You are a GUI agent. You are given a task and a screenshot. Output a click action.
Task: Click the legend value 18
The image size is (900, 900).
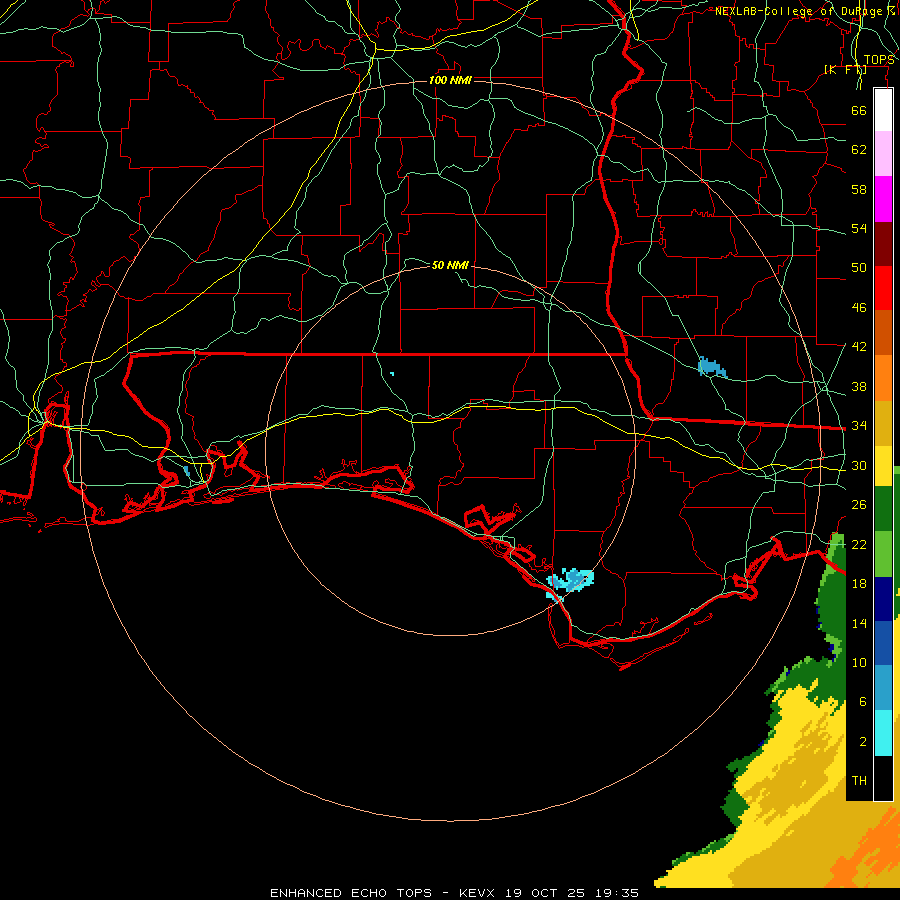click(x=859, y=584)
